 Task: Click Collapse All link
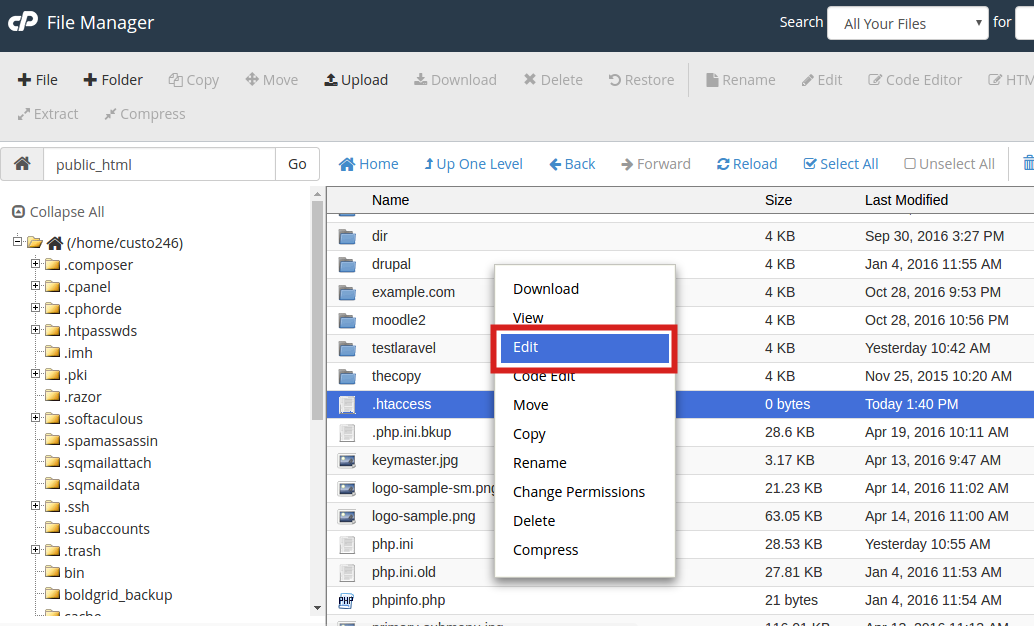[58, 212]
